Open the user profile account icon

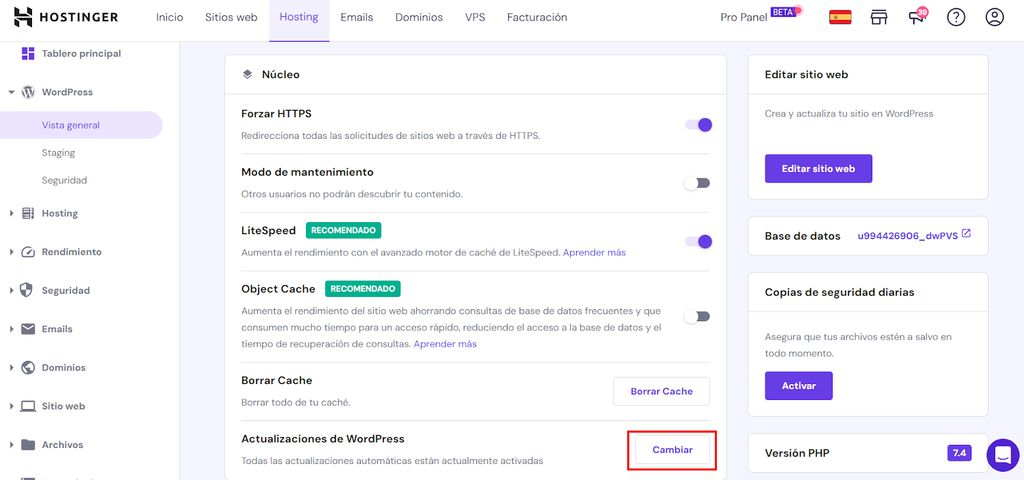(x=994, y=18)
